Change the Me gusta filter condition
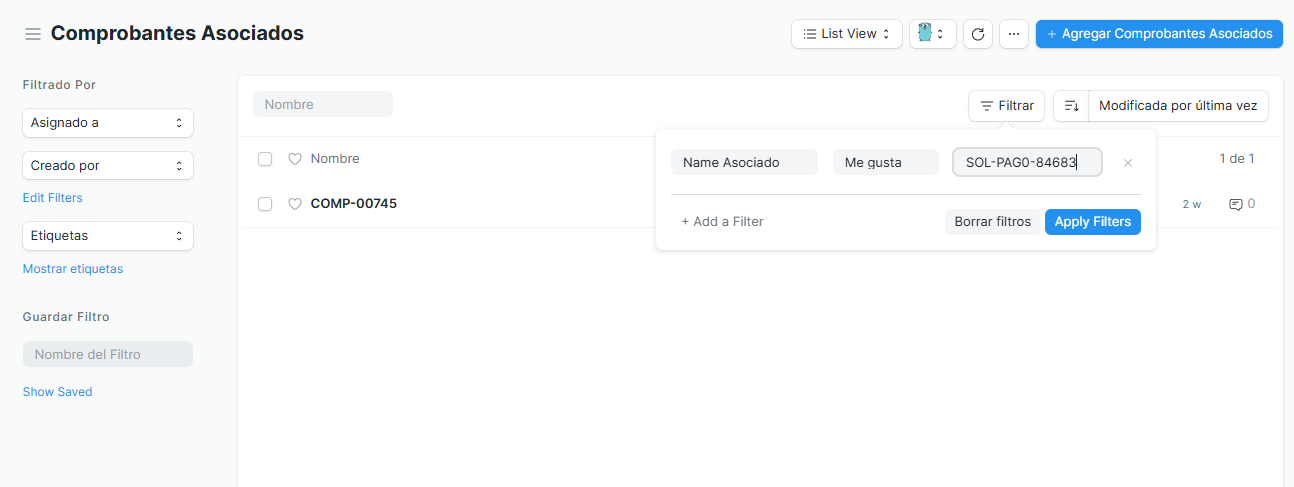Viewport: 1294px width, 487px height. pyautogui.click(x=885, y=162)
